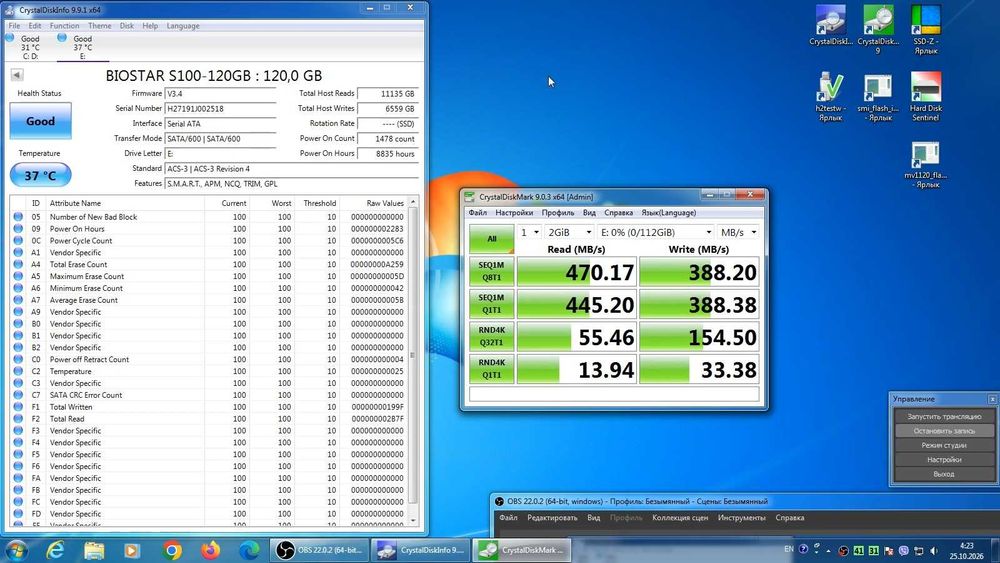Click status icon of Total Erase Count row
The height and width of the screenshot is (563, 1000).
(18, 264)
